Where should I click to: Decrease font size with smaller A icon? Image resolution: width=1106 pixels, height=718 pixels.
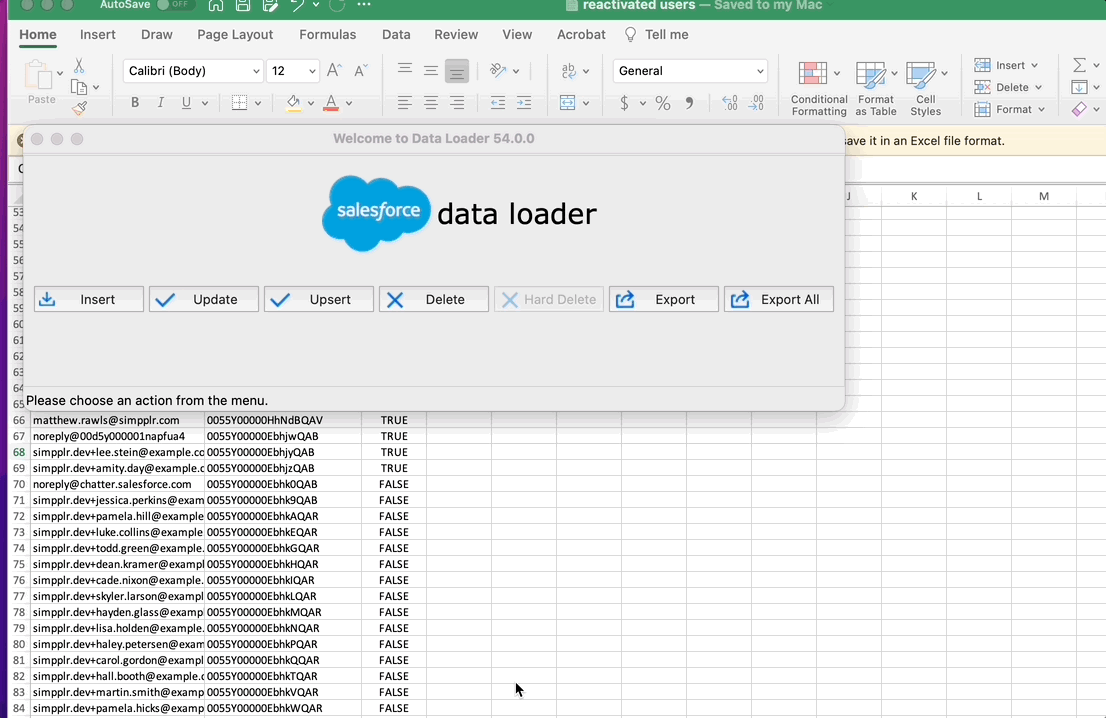click(x=360, y=71)
